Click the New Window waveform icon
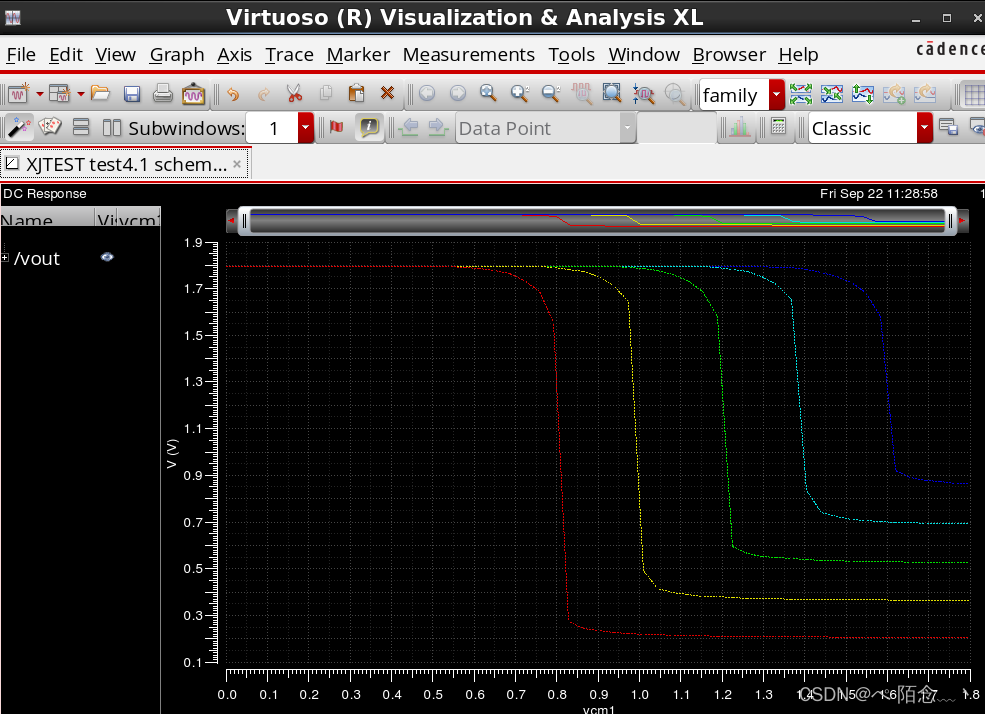985x714 pixels. [x=18, y=94]
